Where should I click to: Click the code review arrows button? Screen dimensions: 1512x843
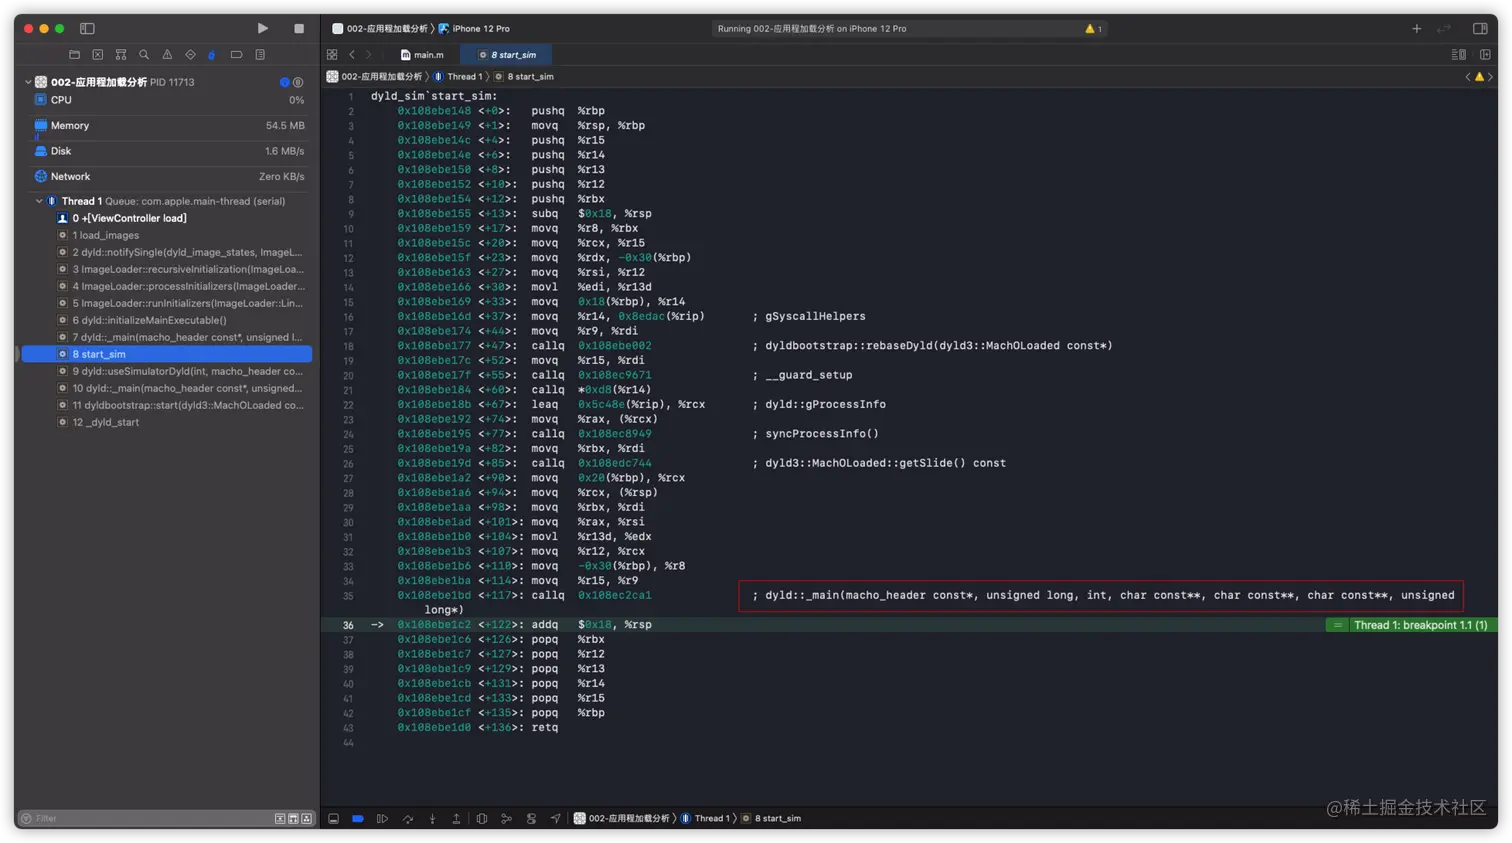1444,29
